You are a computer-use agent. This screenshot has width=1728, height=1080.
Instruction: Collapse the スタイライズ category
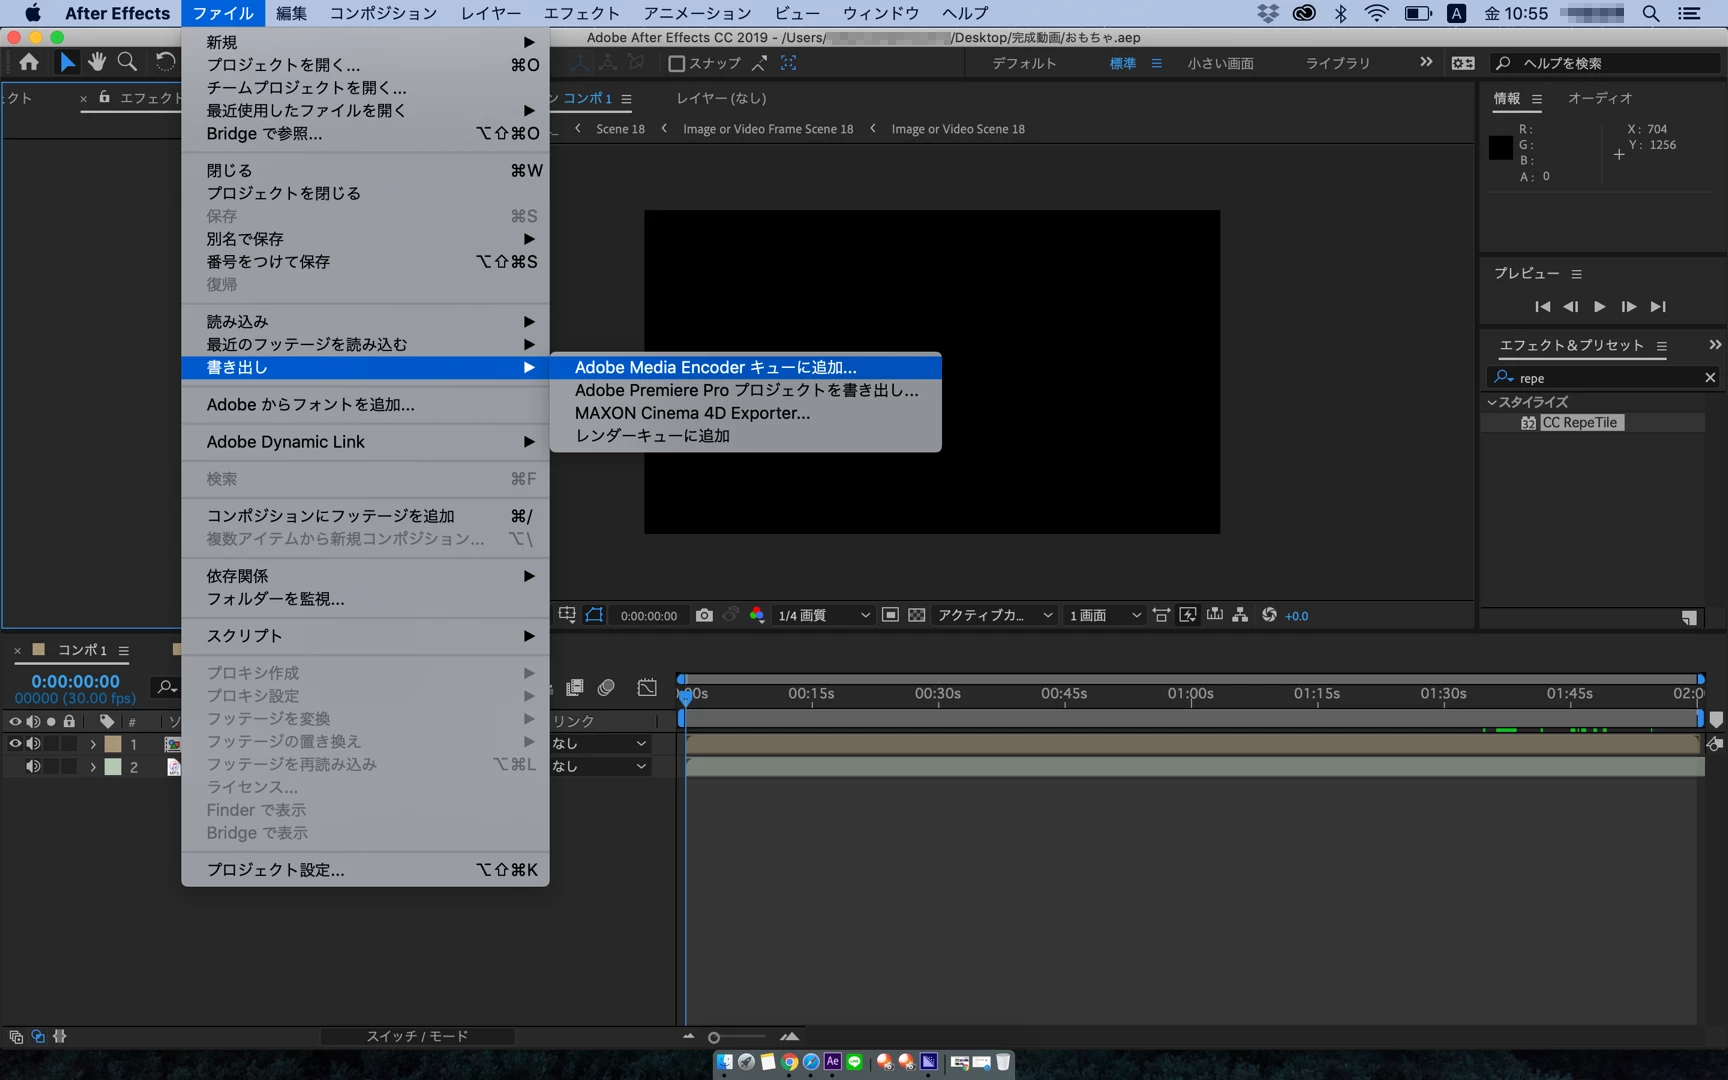(x=1492, y=402)
